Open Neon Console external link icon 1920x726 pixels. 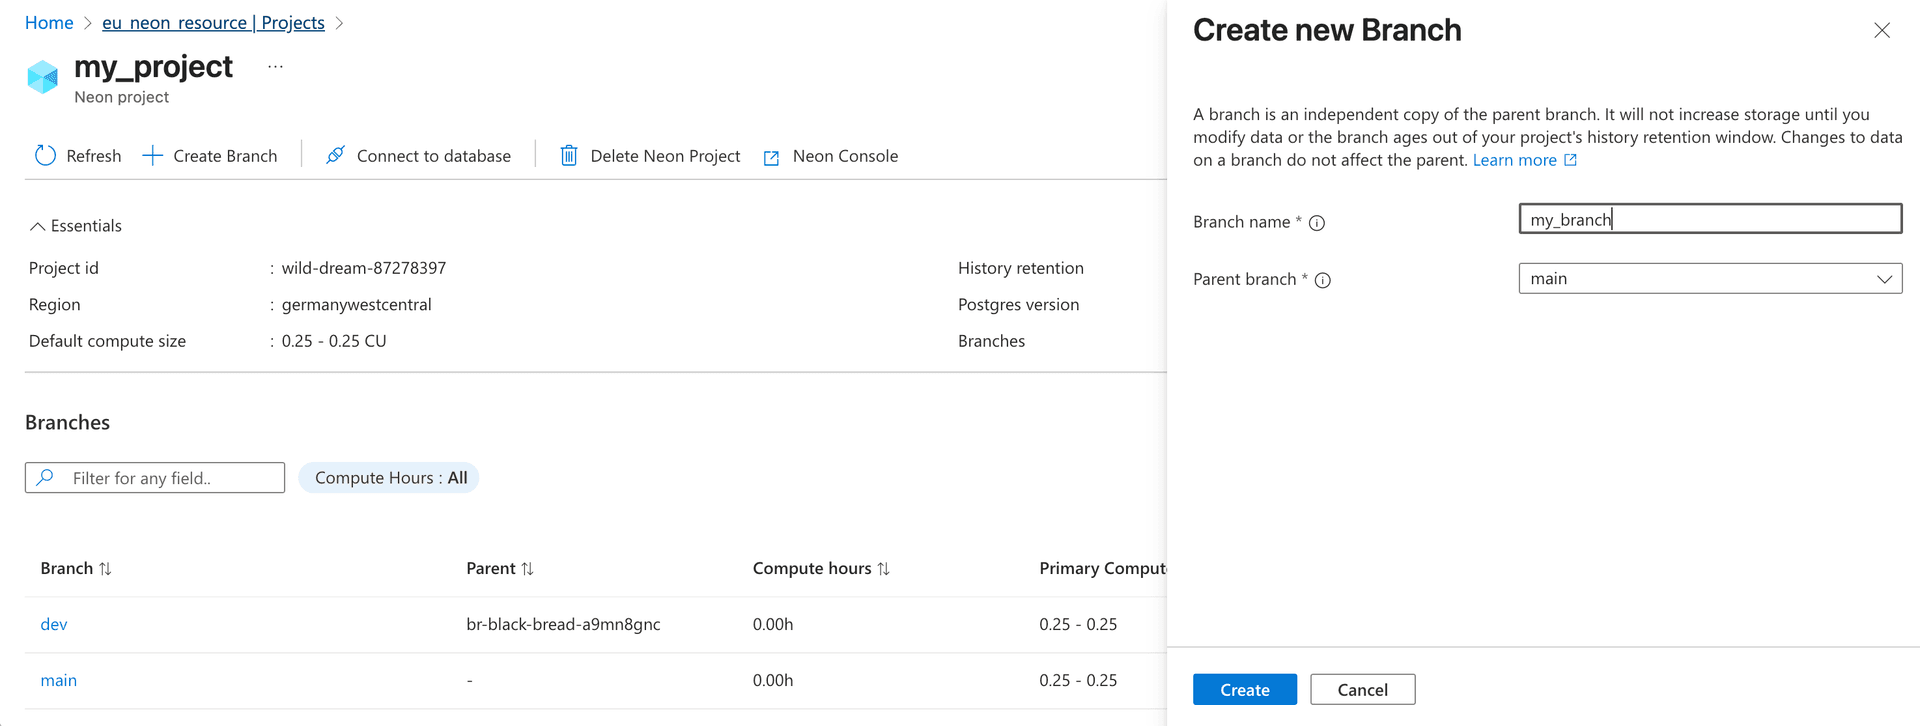tap(772, 158)
